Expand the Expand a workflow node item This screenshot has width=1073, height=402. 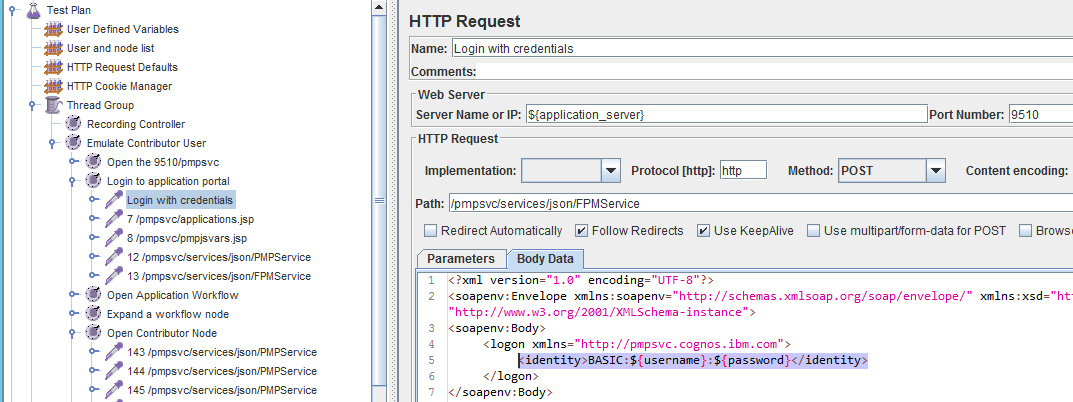[73, 314]
